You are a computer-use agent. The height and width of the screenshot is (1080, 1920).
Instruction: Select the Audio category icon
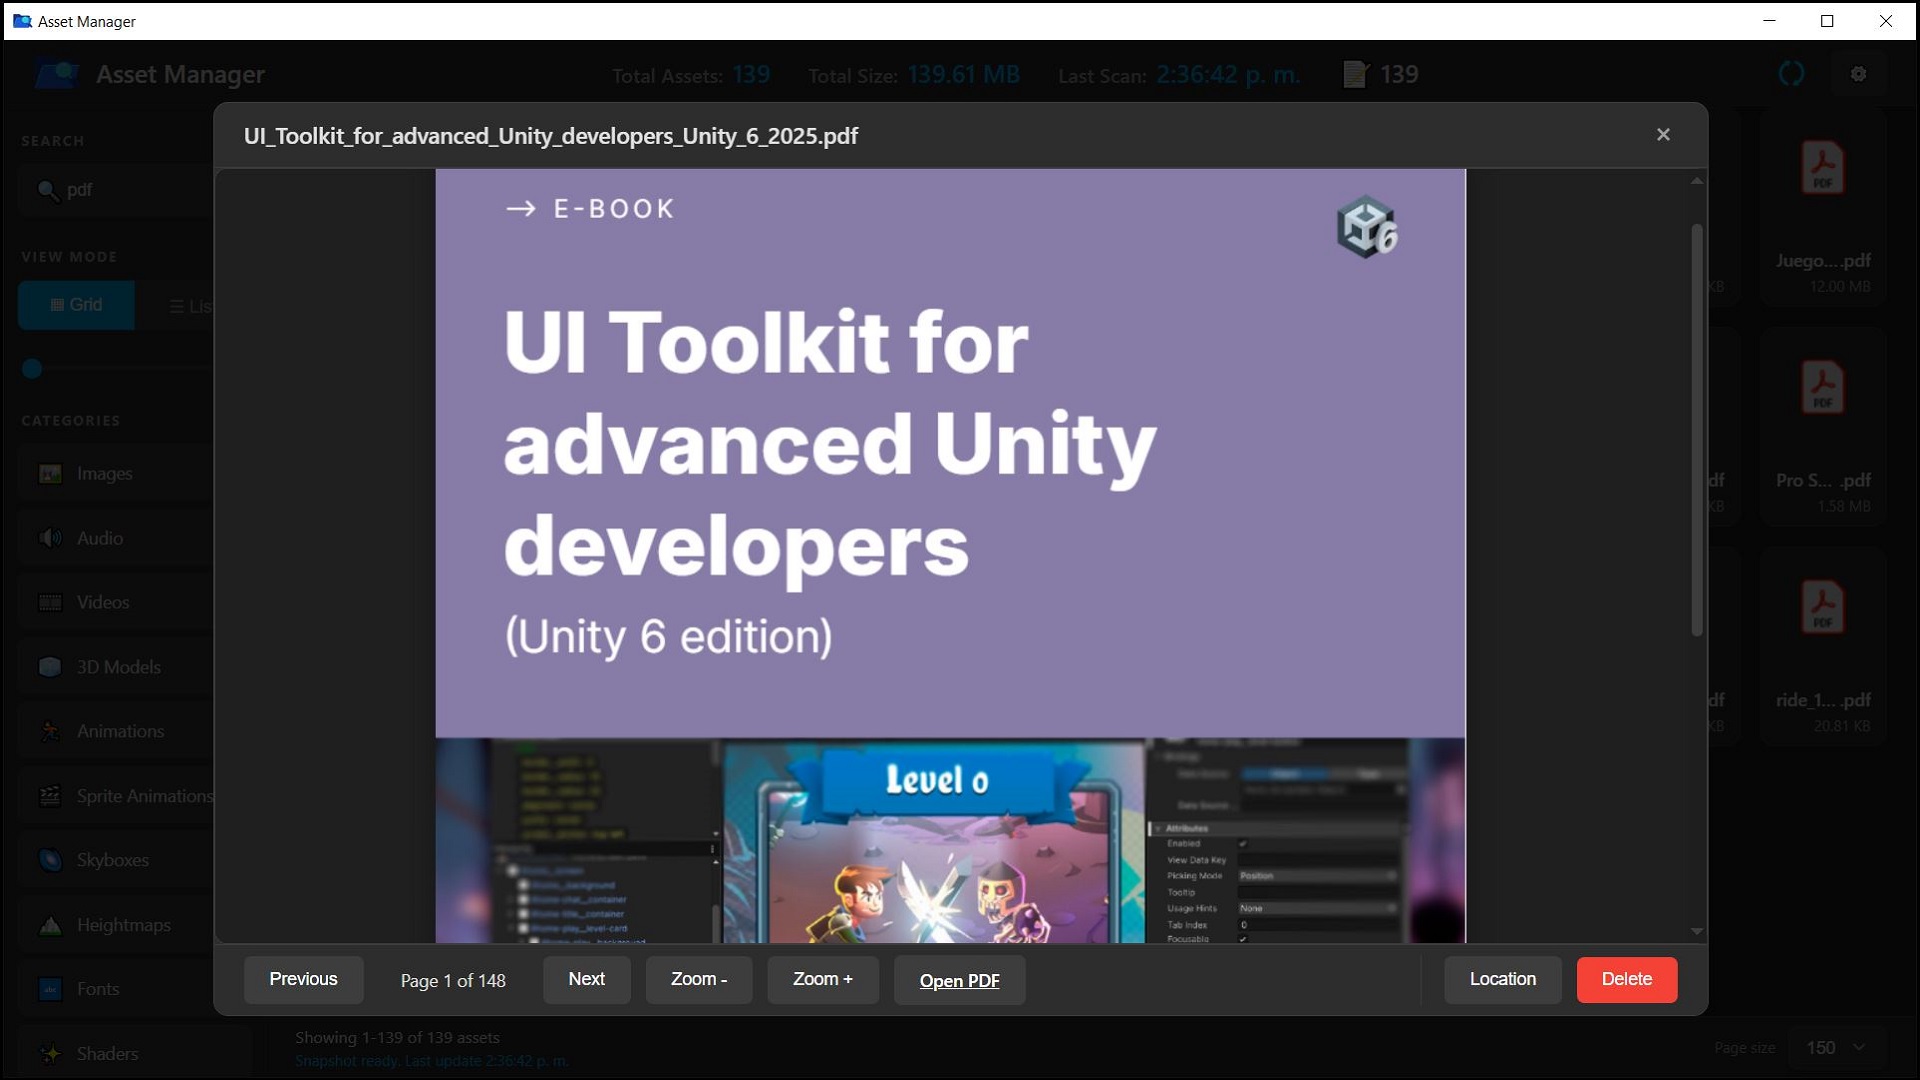50,538
